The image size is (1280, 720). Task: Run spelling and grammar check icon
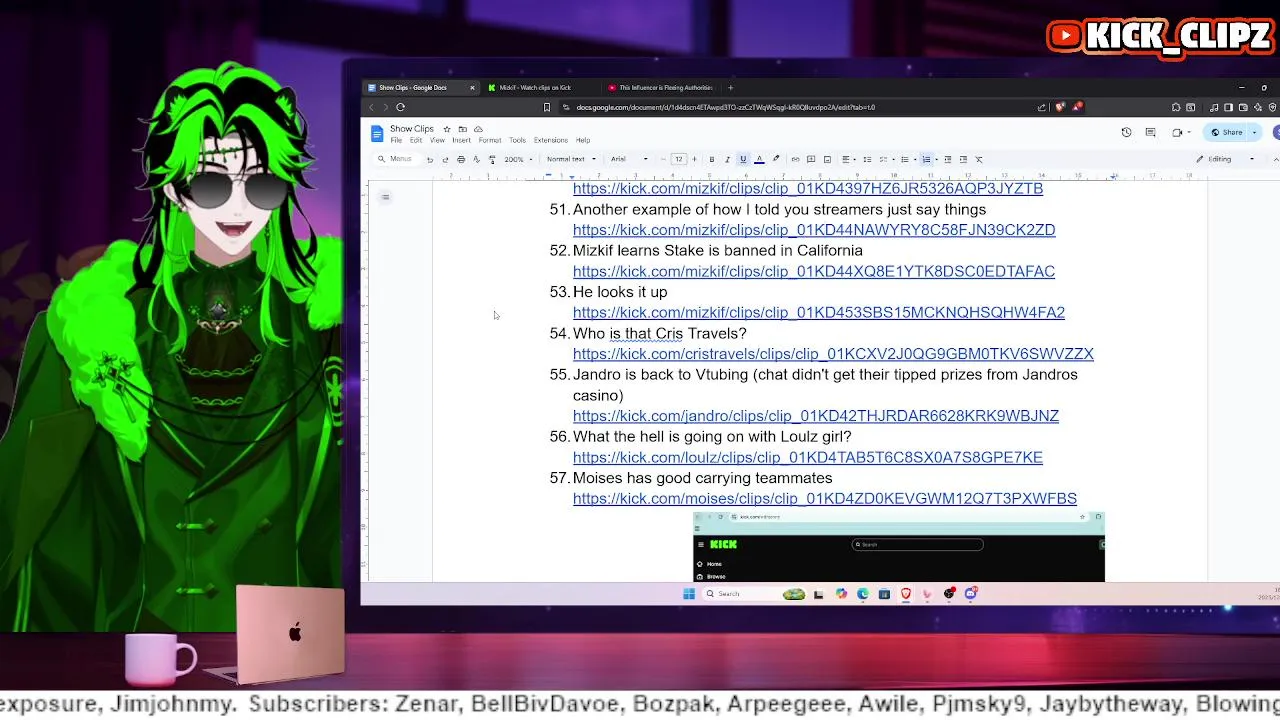[x=476, y=159]
